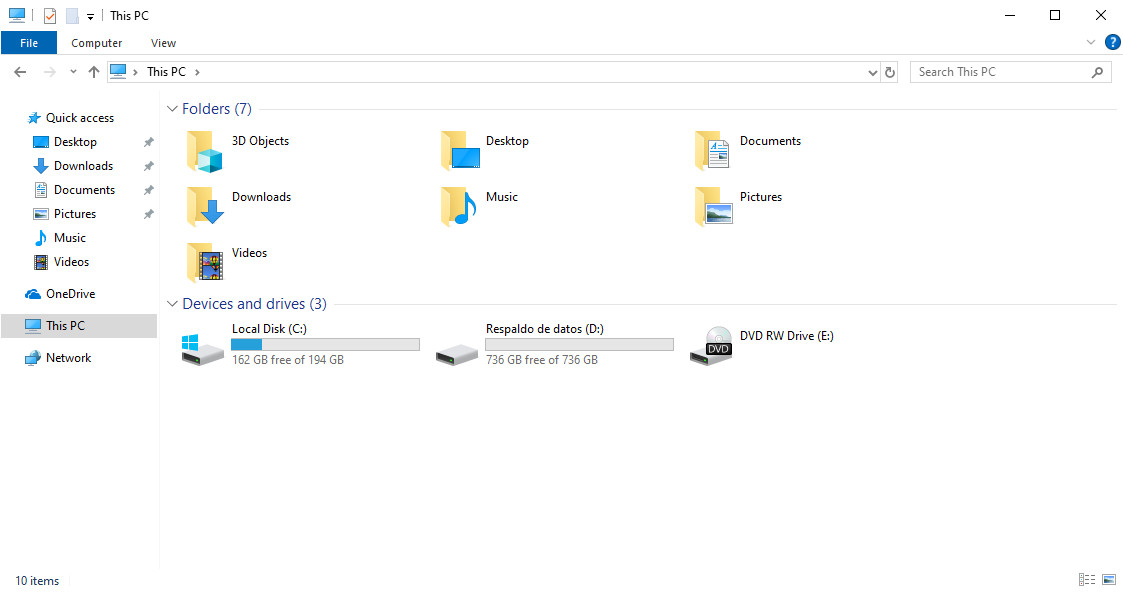This screenshot has width=1123, height=592.
Task: Select Videos in the navigation pane
Action: (71, 262)
